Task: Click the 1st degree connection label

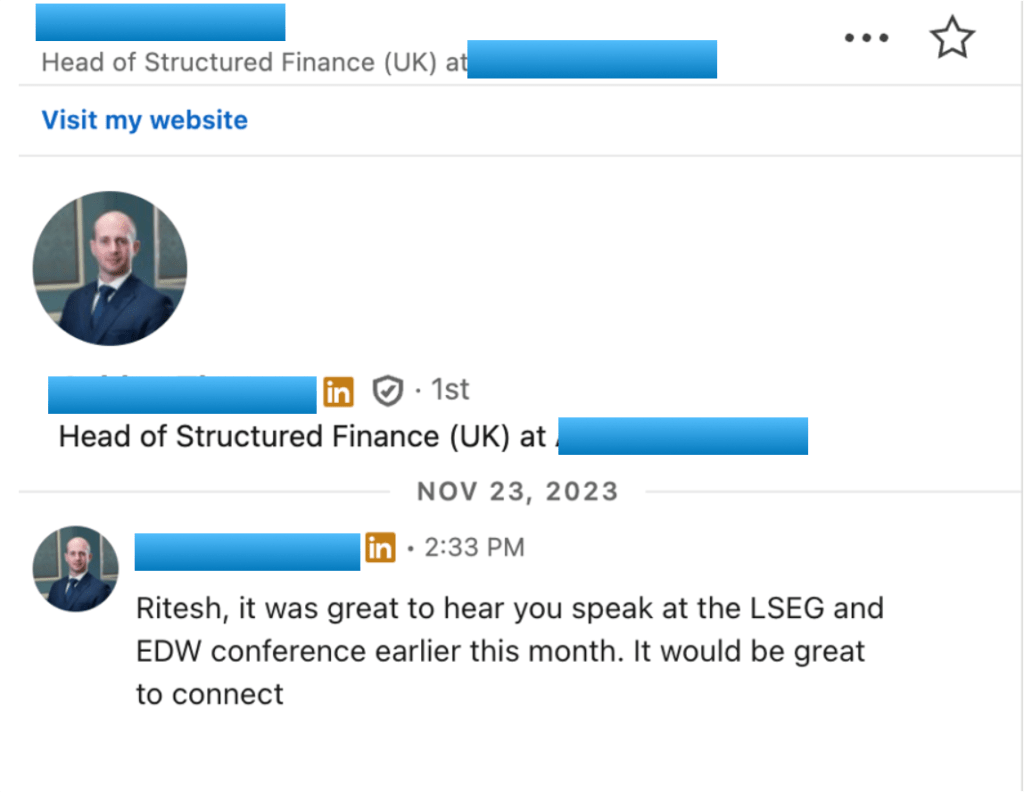Action: tap(450, 390)
